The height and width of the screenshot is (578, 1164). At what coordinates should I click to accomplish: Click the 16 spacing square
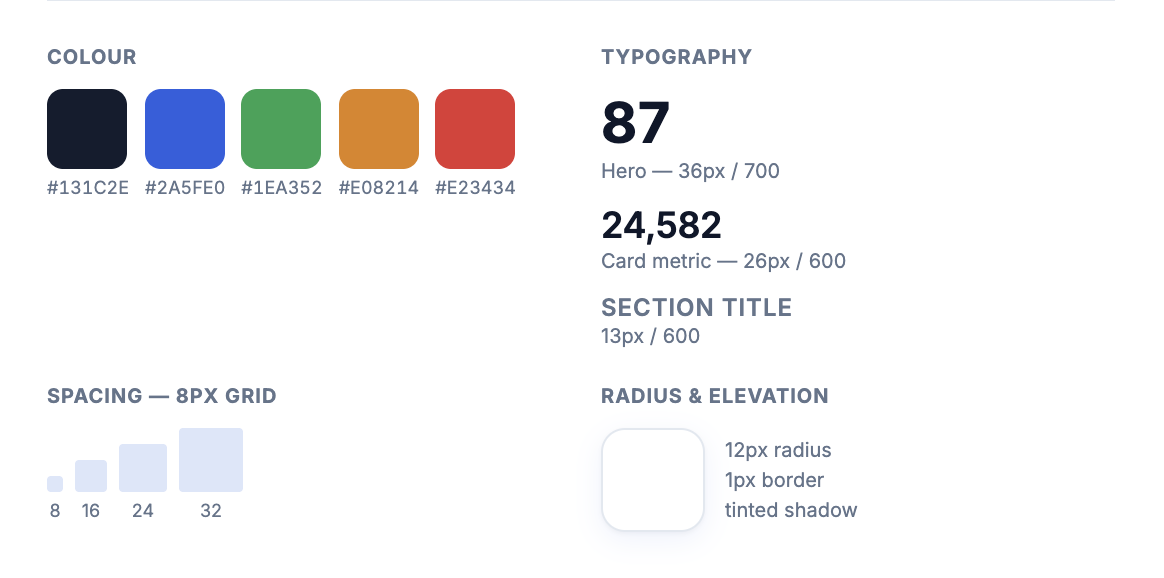click(x=91, y=476)
